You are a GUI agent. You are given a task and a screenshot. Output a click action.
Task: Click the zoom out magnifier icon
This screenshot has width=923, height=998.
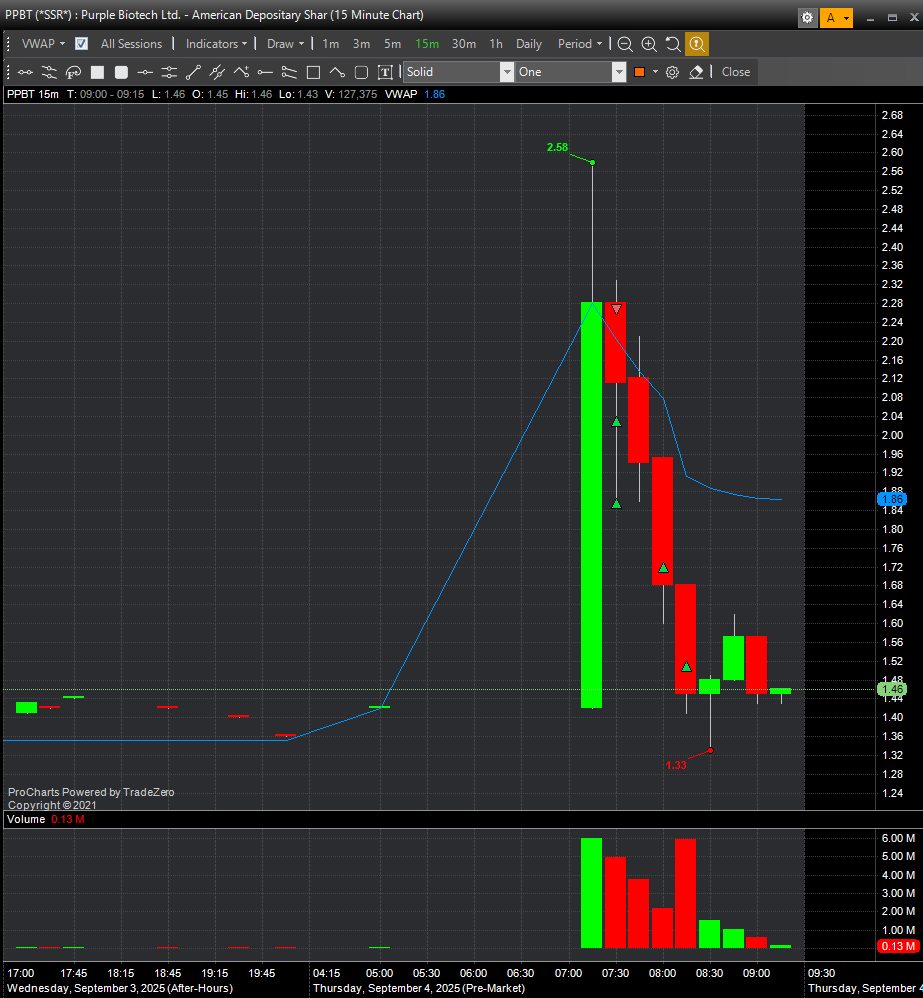tap(625, 44)
